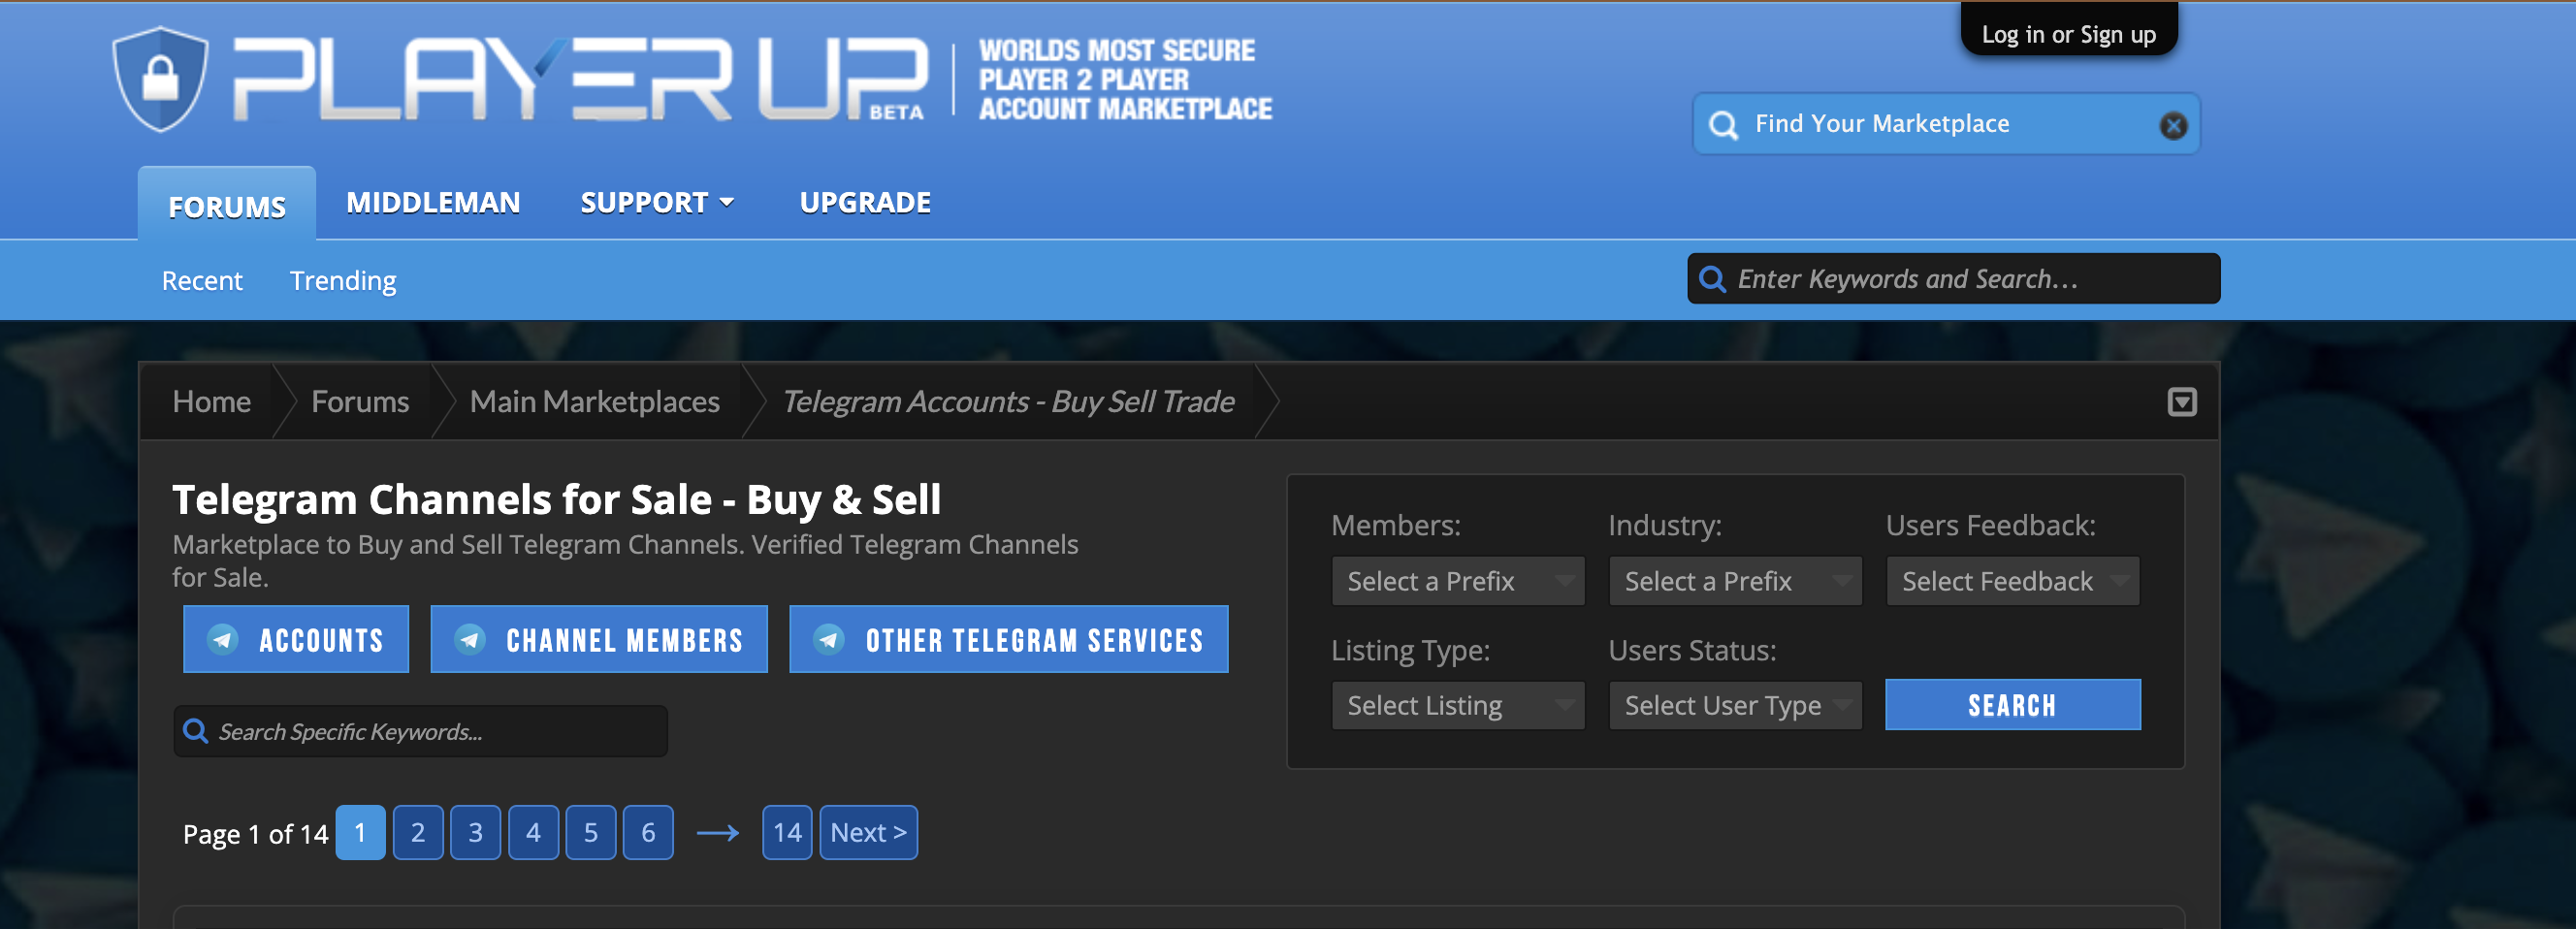Go to page 5
The width and height of the screenshot is (2576, 929).
point(591,833)
